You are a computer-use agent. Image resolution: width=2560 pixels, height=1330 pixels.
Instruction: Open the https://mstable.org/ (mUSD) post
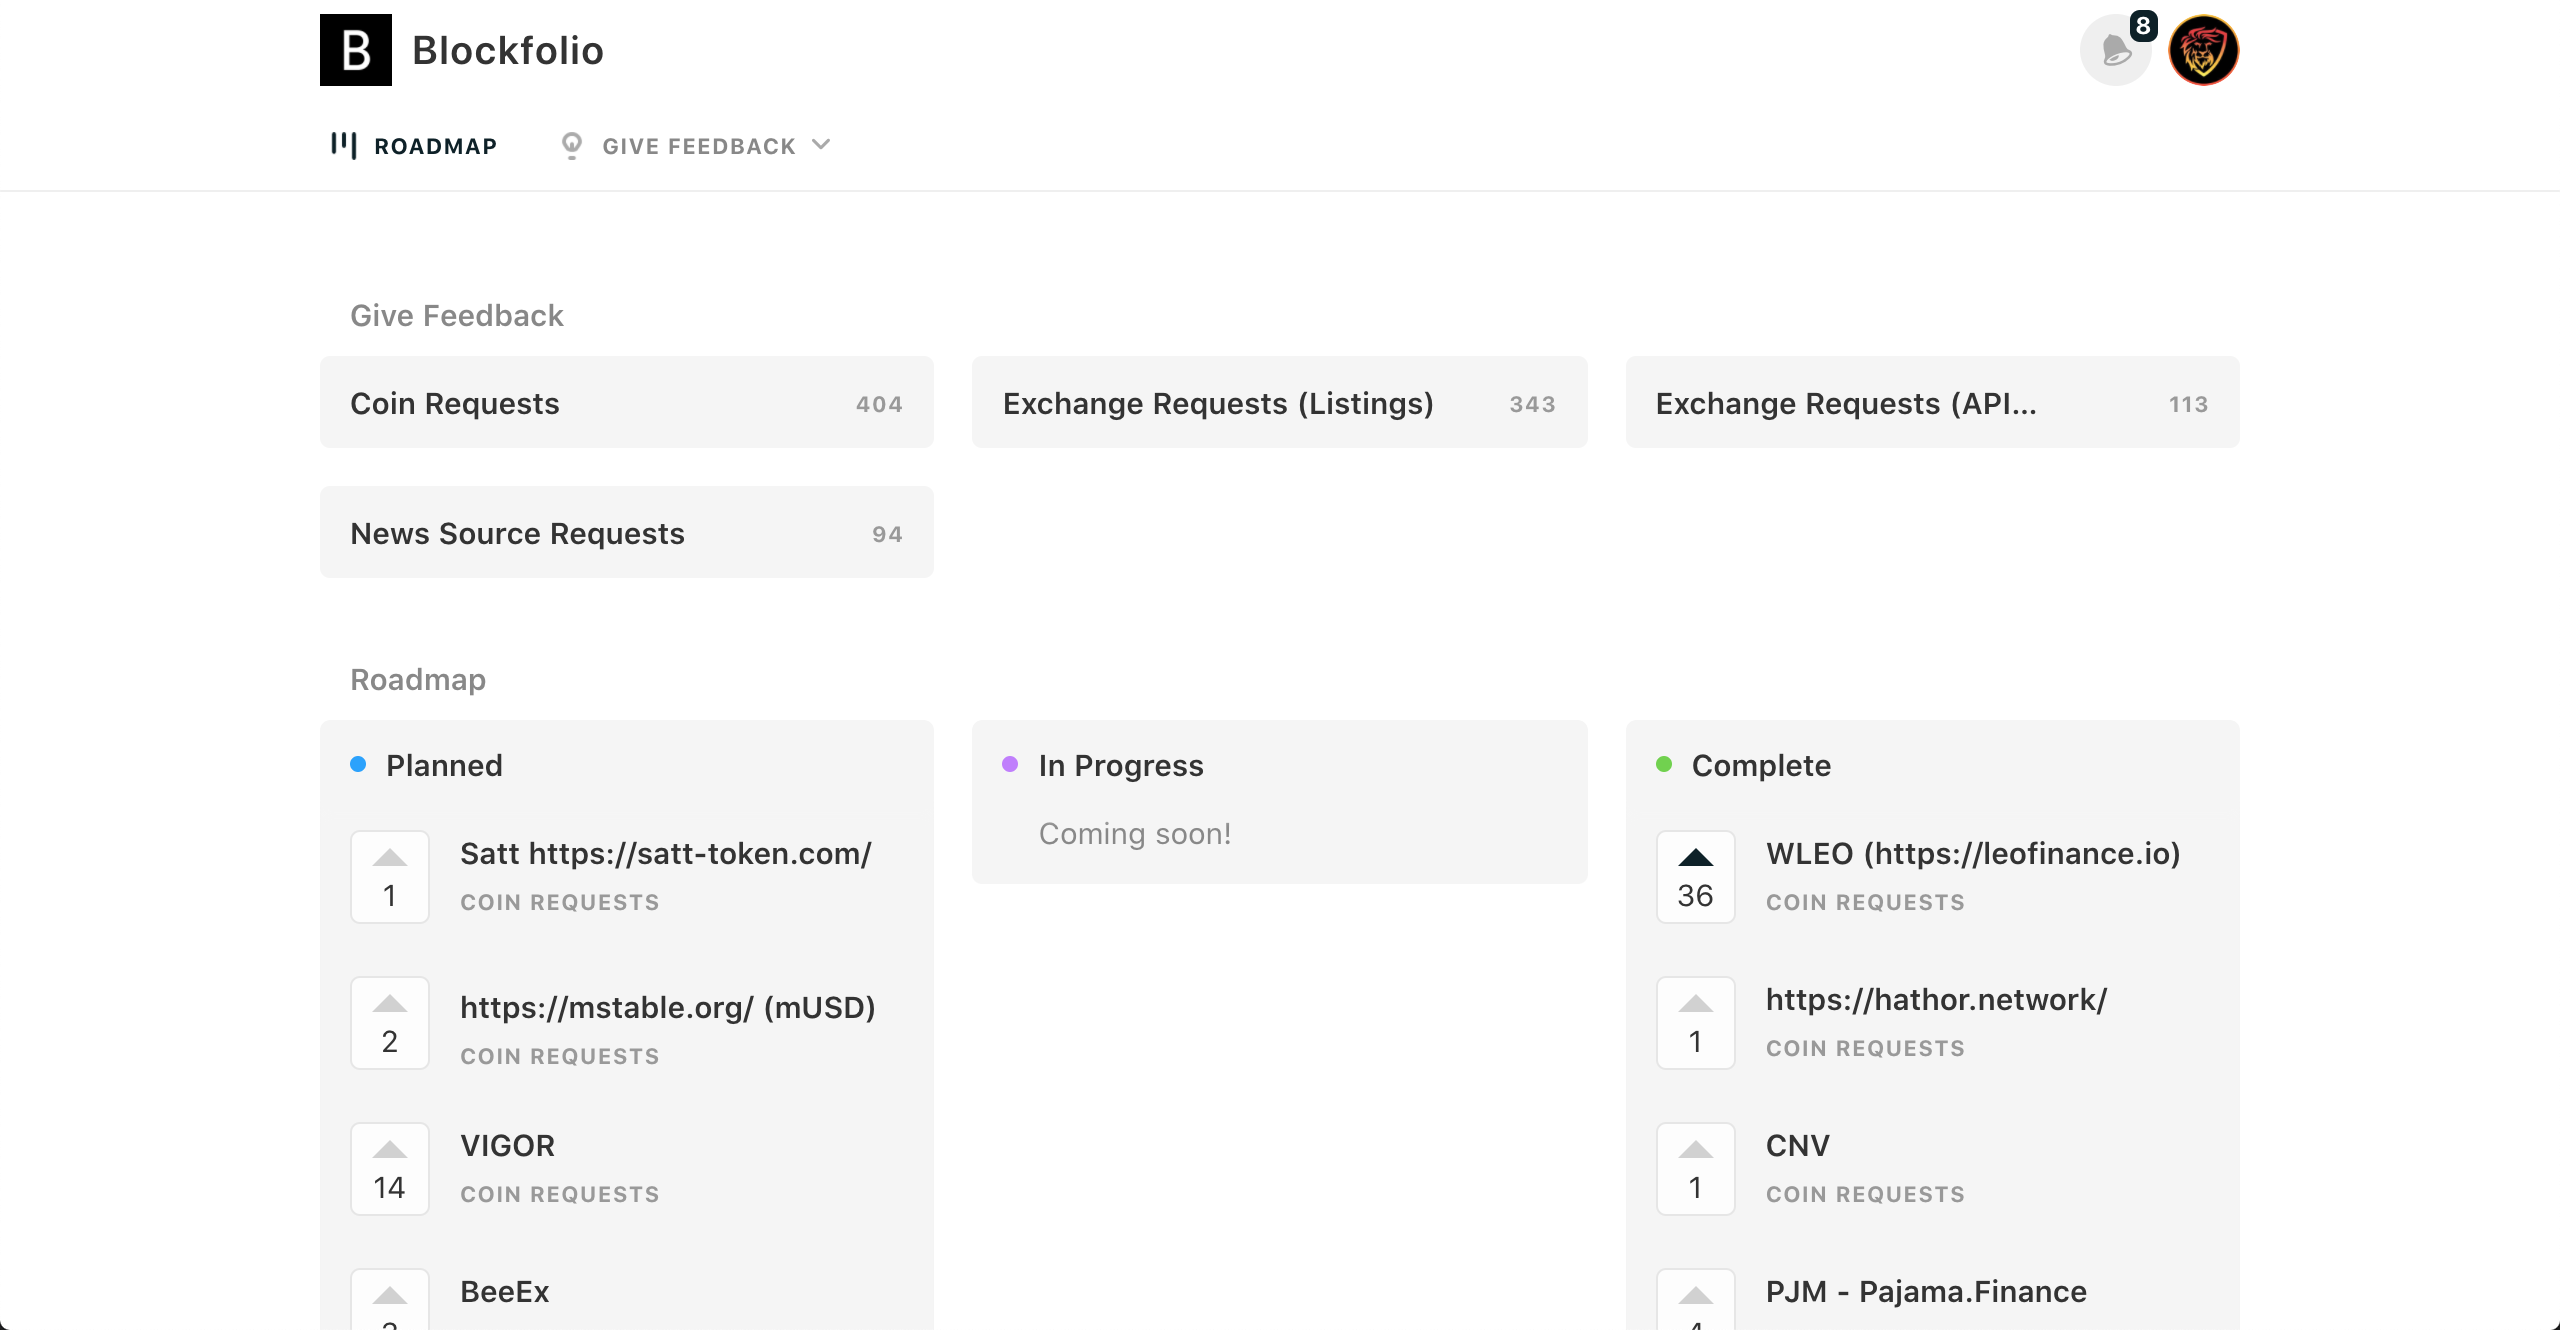tap(668, 1008)
